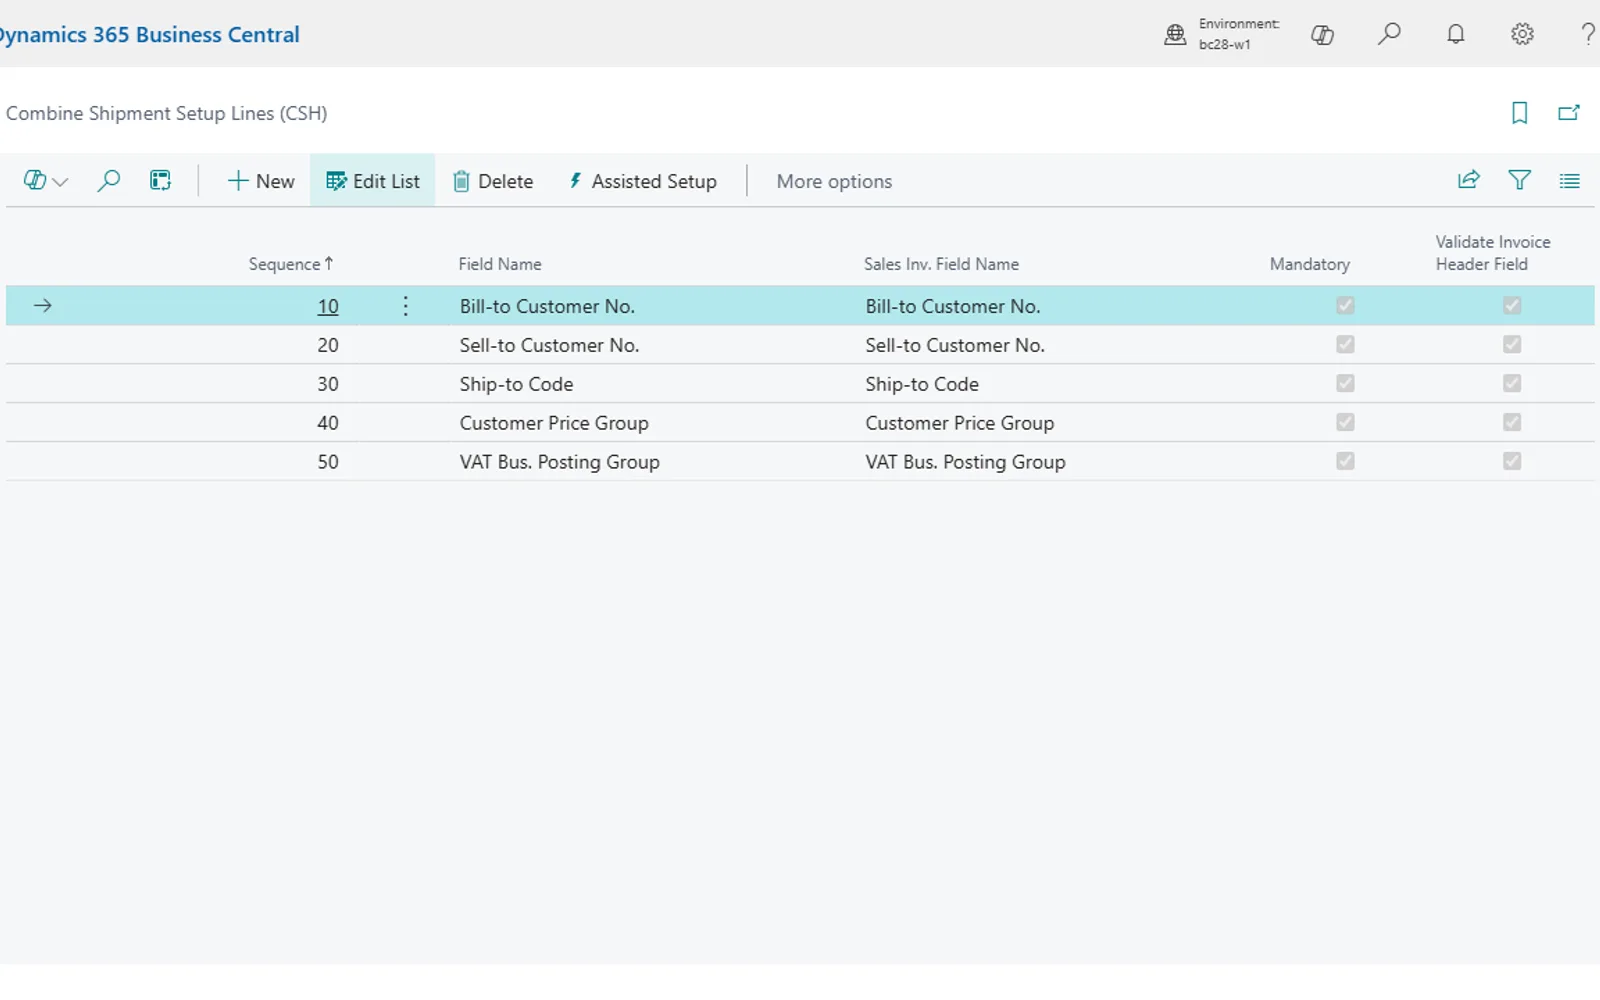Click the analyze view toggle icon
Screen dimensions: 1600x1000
(x=160, y=181)
